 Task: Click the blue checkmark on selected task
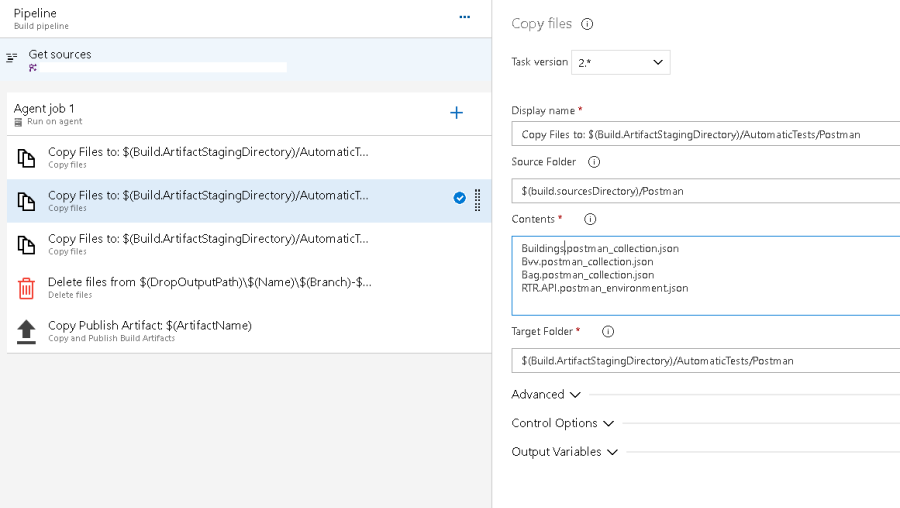[460, 198]
